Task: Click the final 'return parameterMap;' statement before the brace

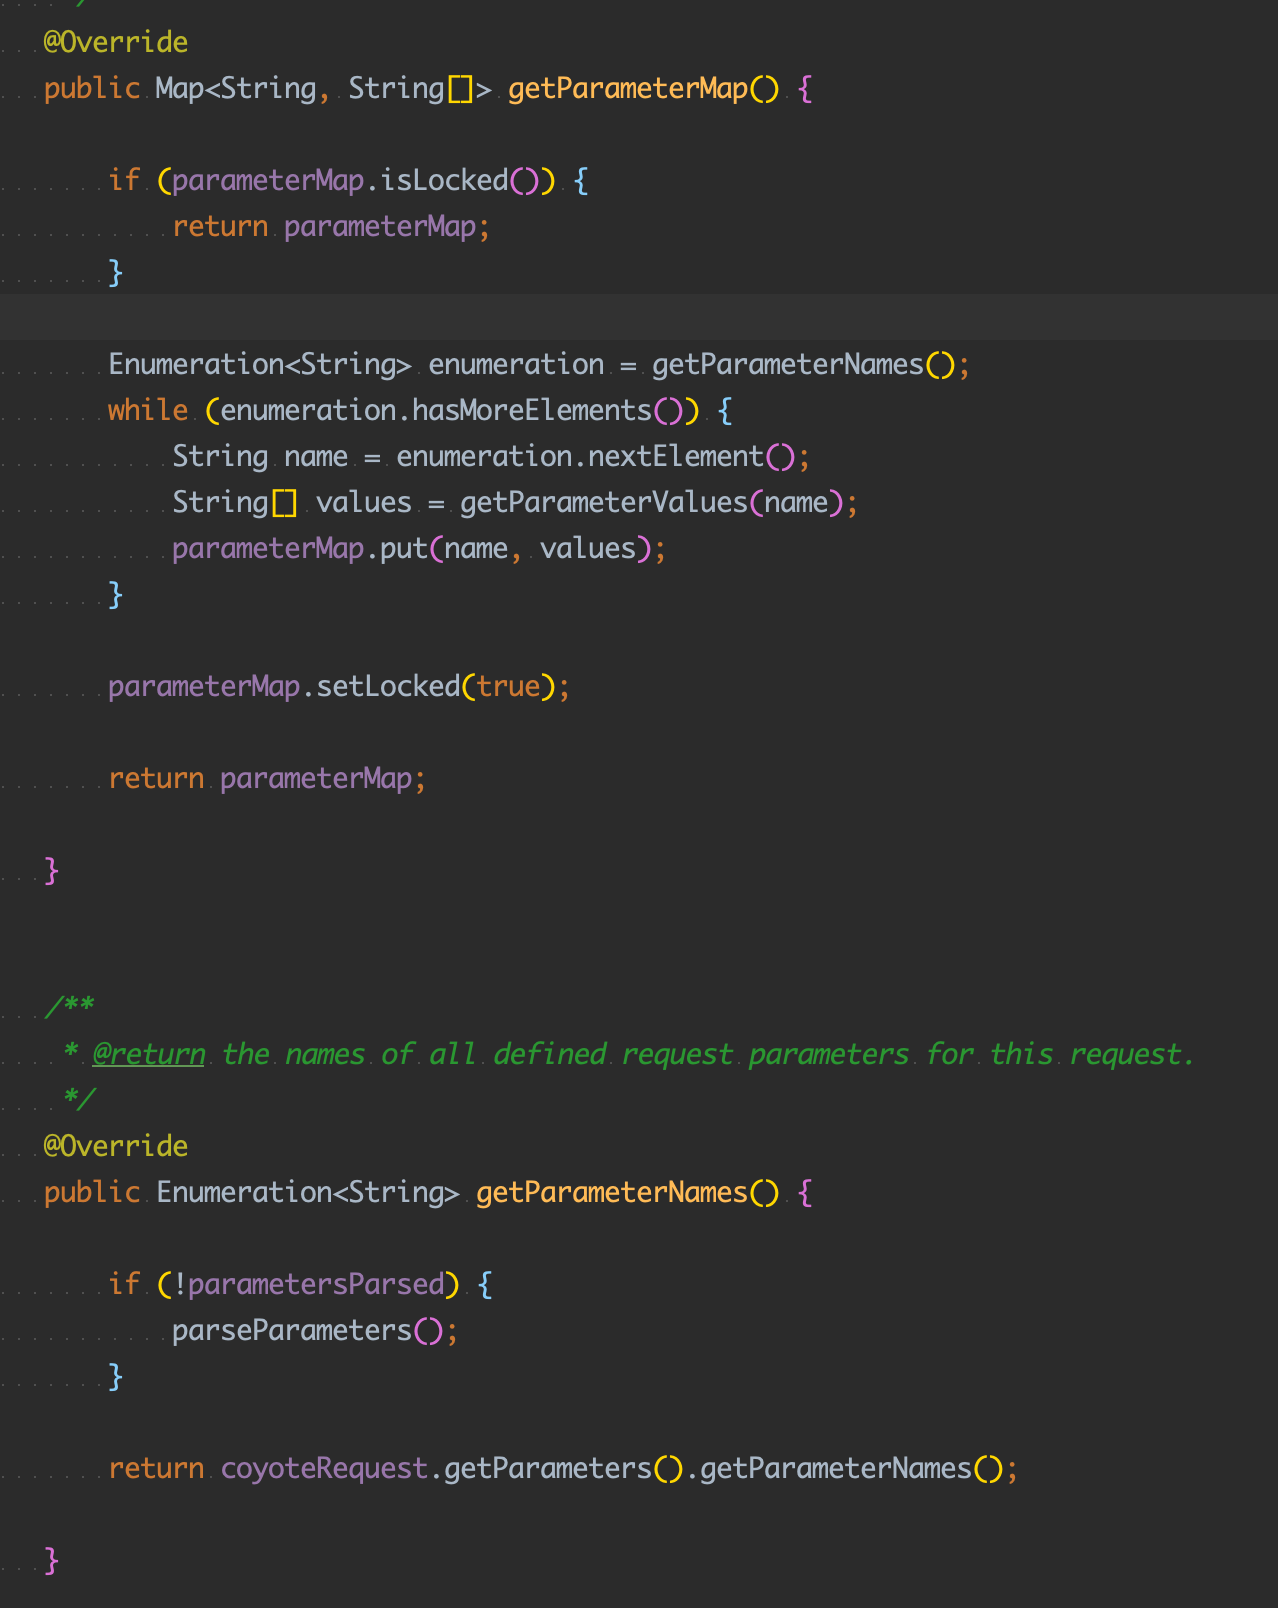Action: point(267,778)
